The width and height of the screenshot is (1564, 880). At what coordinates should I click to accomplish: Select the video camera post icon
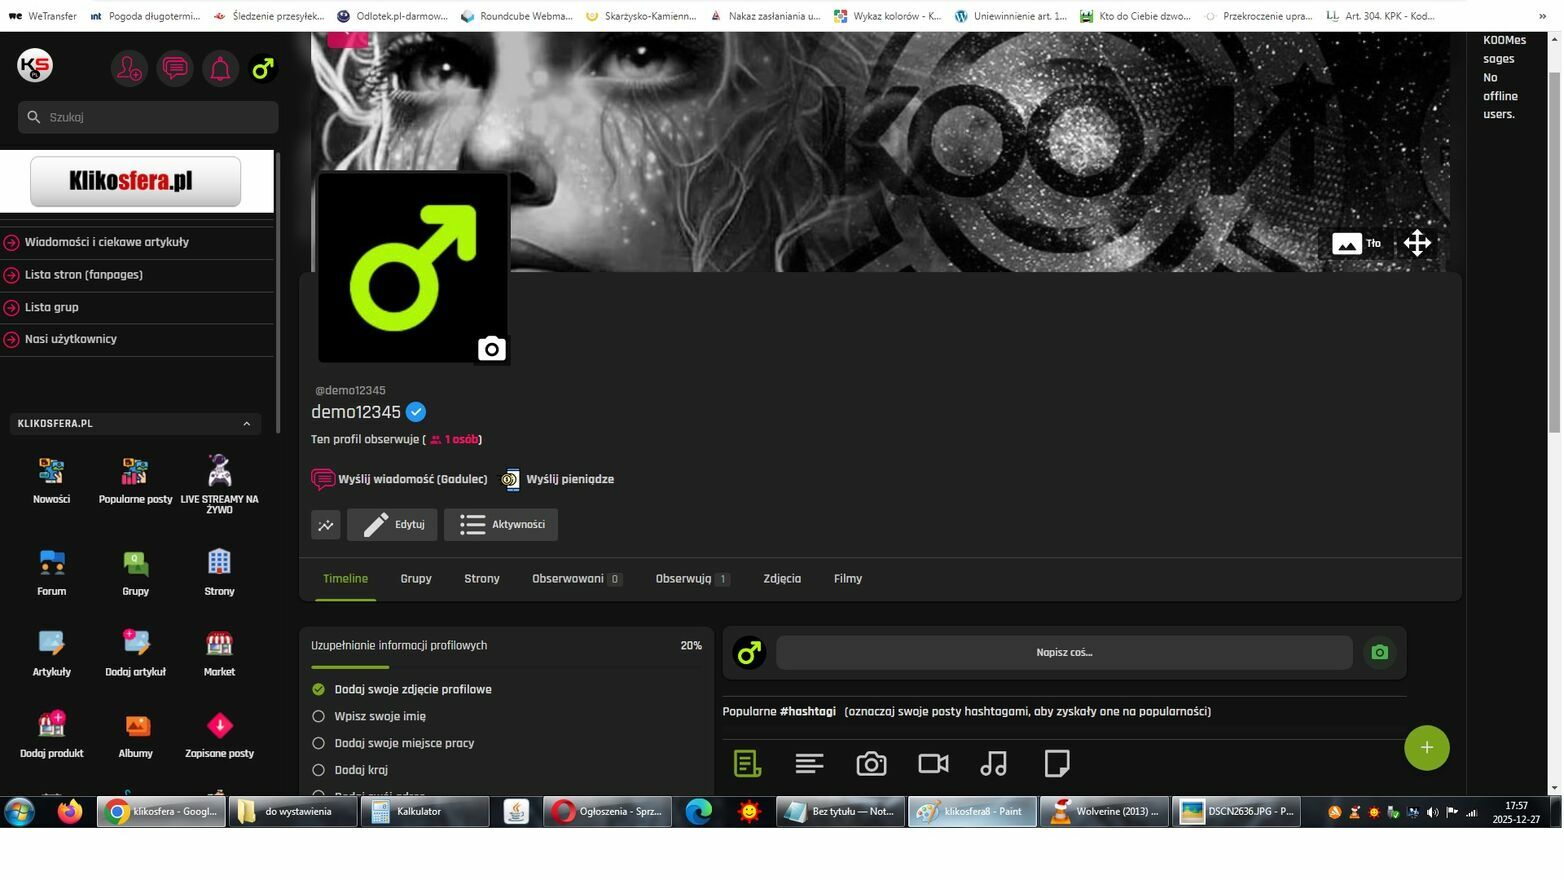pyautogui.click(x=933, y=764)
